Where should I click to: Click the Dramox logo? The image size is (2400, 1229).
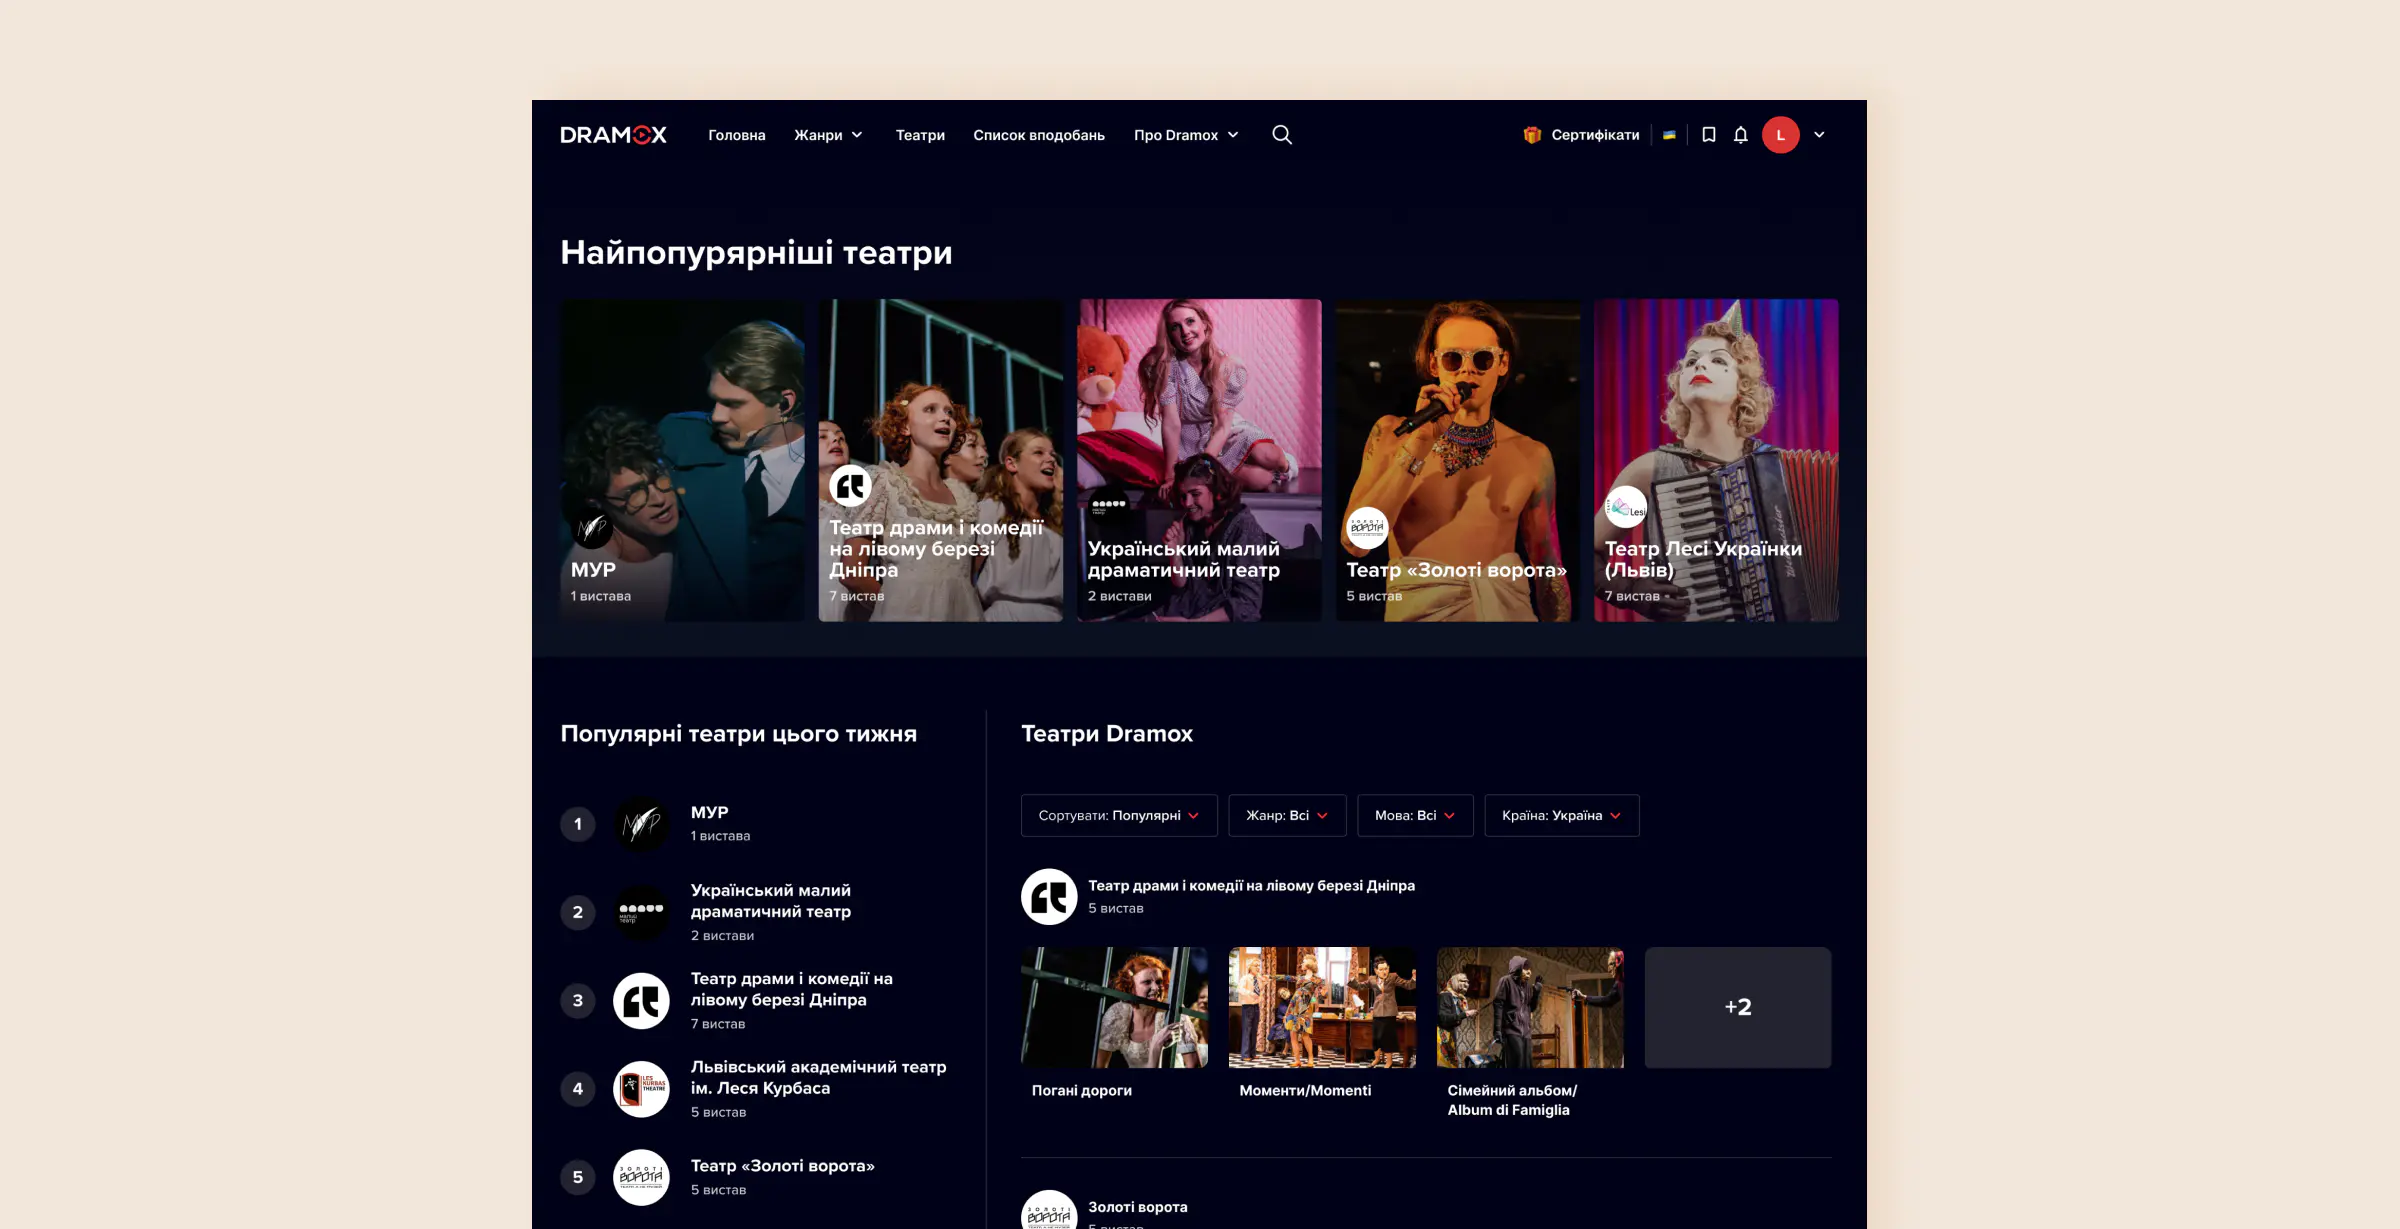tap(613, 135)
